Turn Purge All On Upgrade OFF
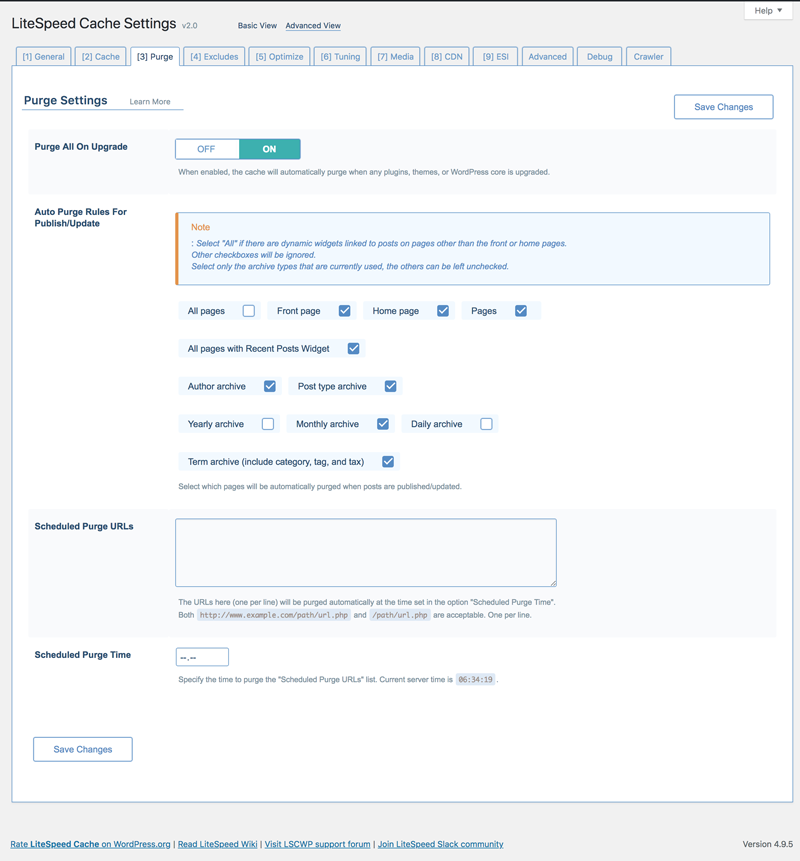This screenshot has width=800, height=861. [207, 149]
